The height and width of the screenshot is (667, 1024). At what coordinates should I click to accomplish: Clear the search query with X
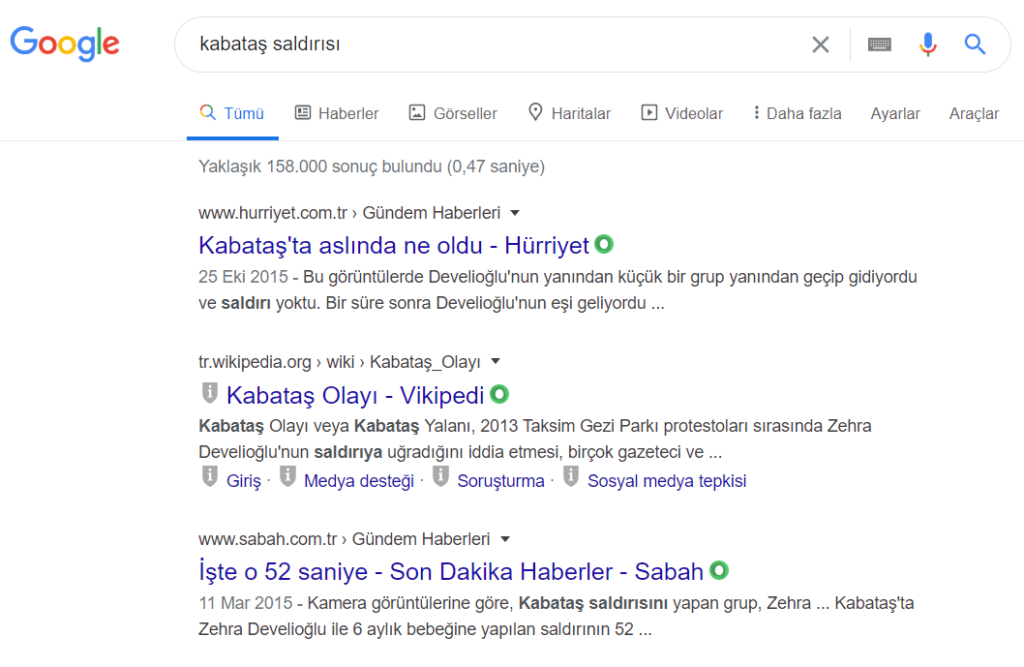[820, 44]
